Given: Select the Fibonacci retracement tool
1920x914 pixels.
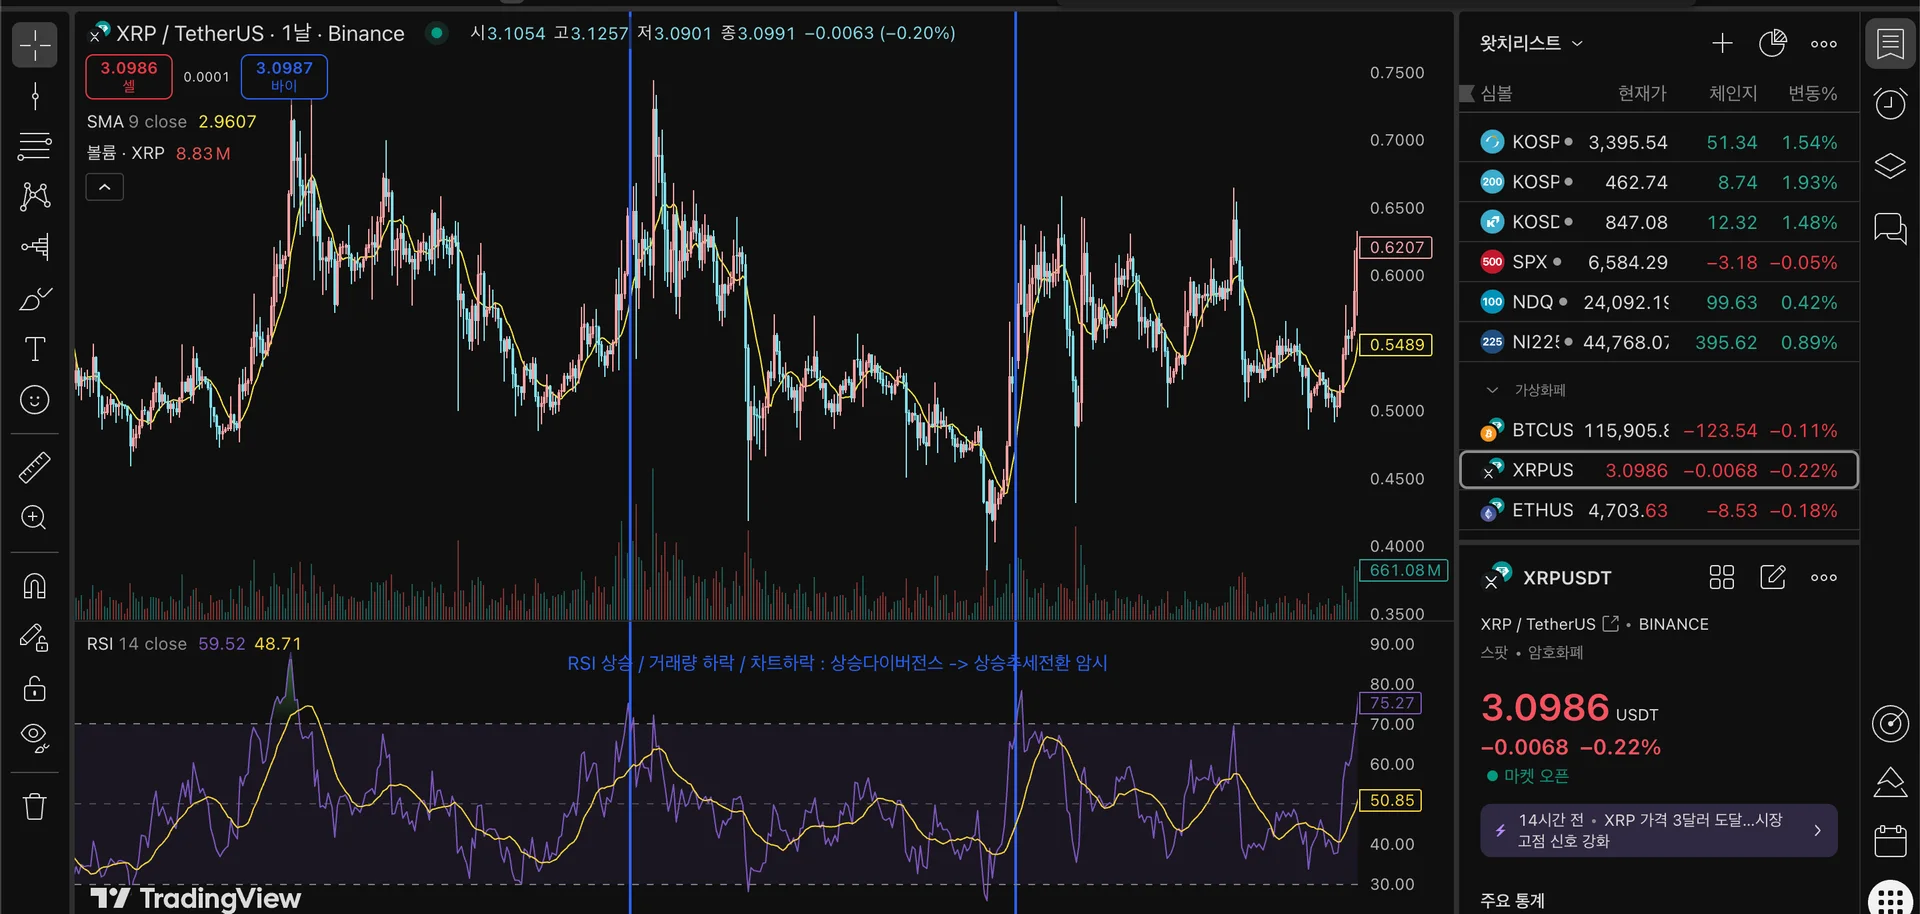Looking at the screenshot, I should (x=35, y=146).
